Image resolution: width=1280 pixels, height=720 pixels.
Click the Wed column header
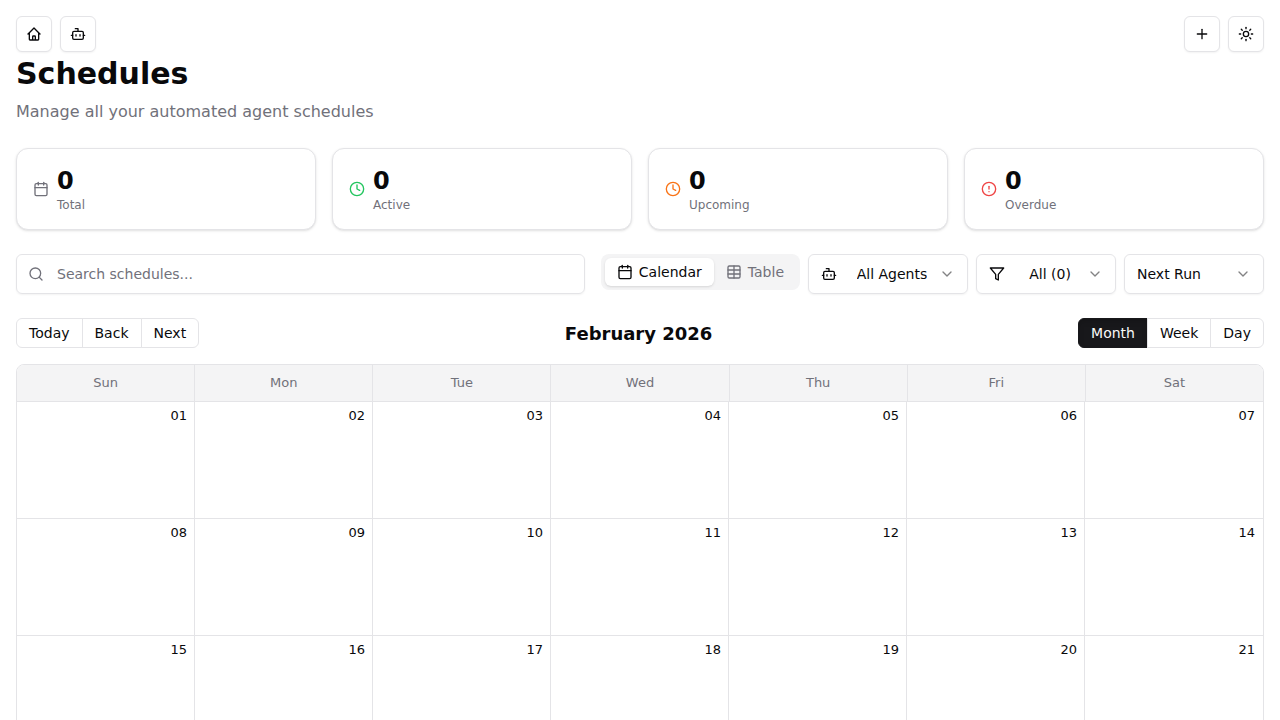pos(640,383)
